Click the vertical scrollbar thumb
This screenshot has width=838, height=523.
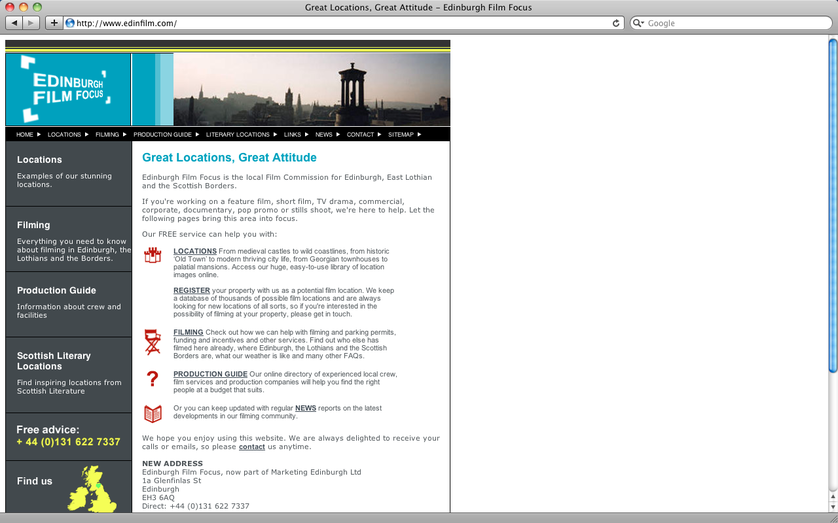[833, 206]
